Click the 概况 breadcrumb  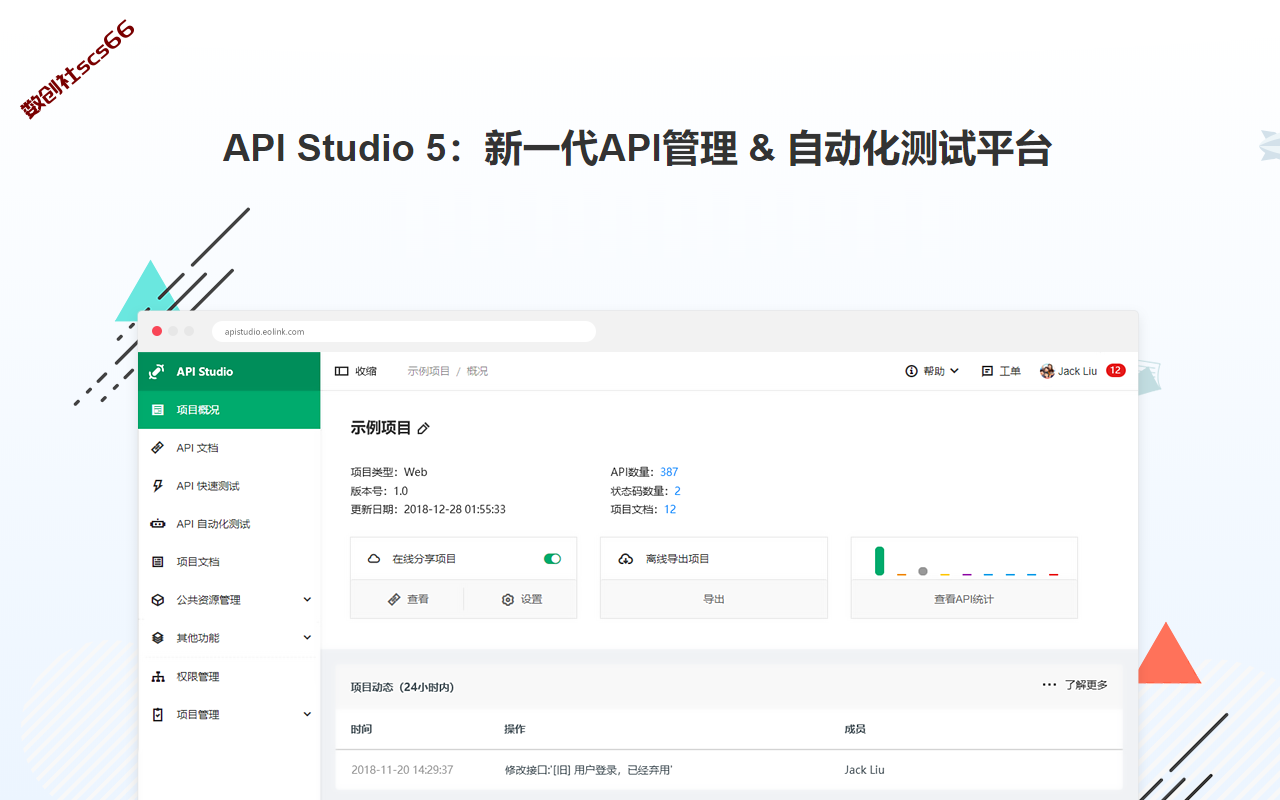coord(477,371)
